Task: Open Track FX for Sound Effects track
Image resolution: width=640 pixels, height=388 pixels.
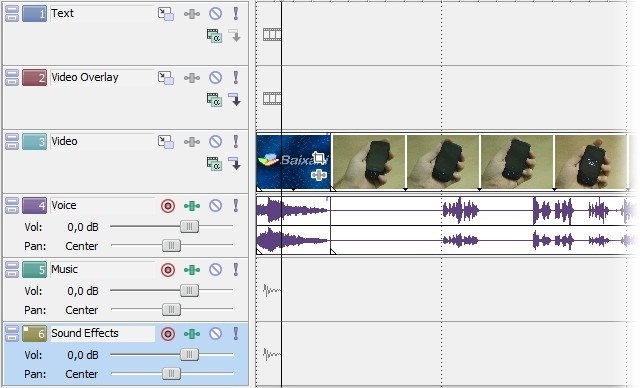Action: click(191, 334)
